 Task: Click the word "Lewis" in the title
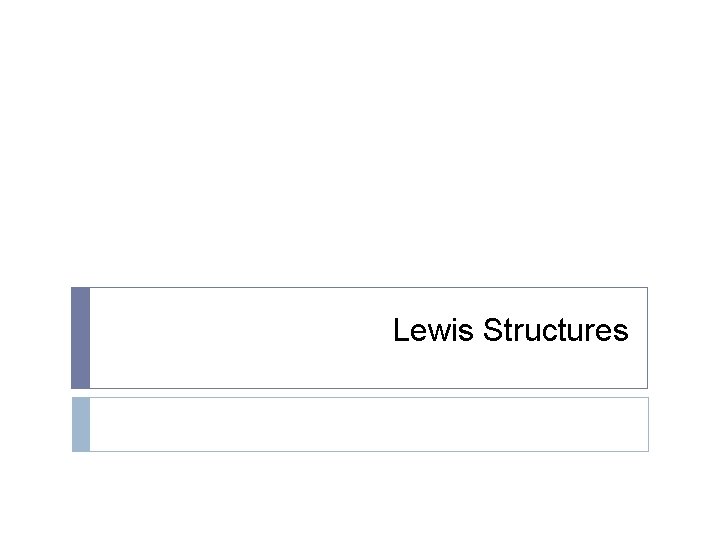coord(434,330)
